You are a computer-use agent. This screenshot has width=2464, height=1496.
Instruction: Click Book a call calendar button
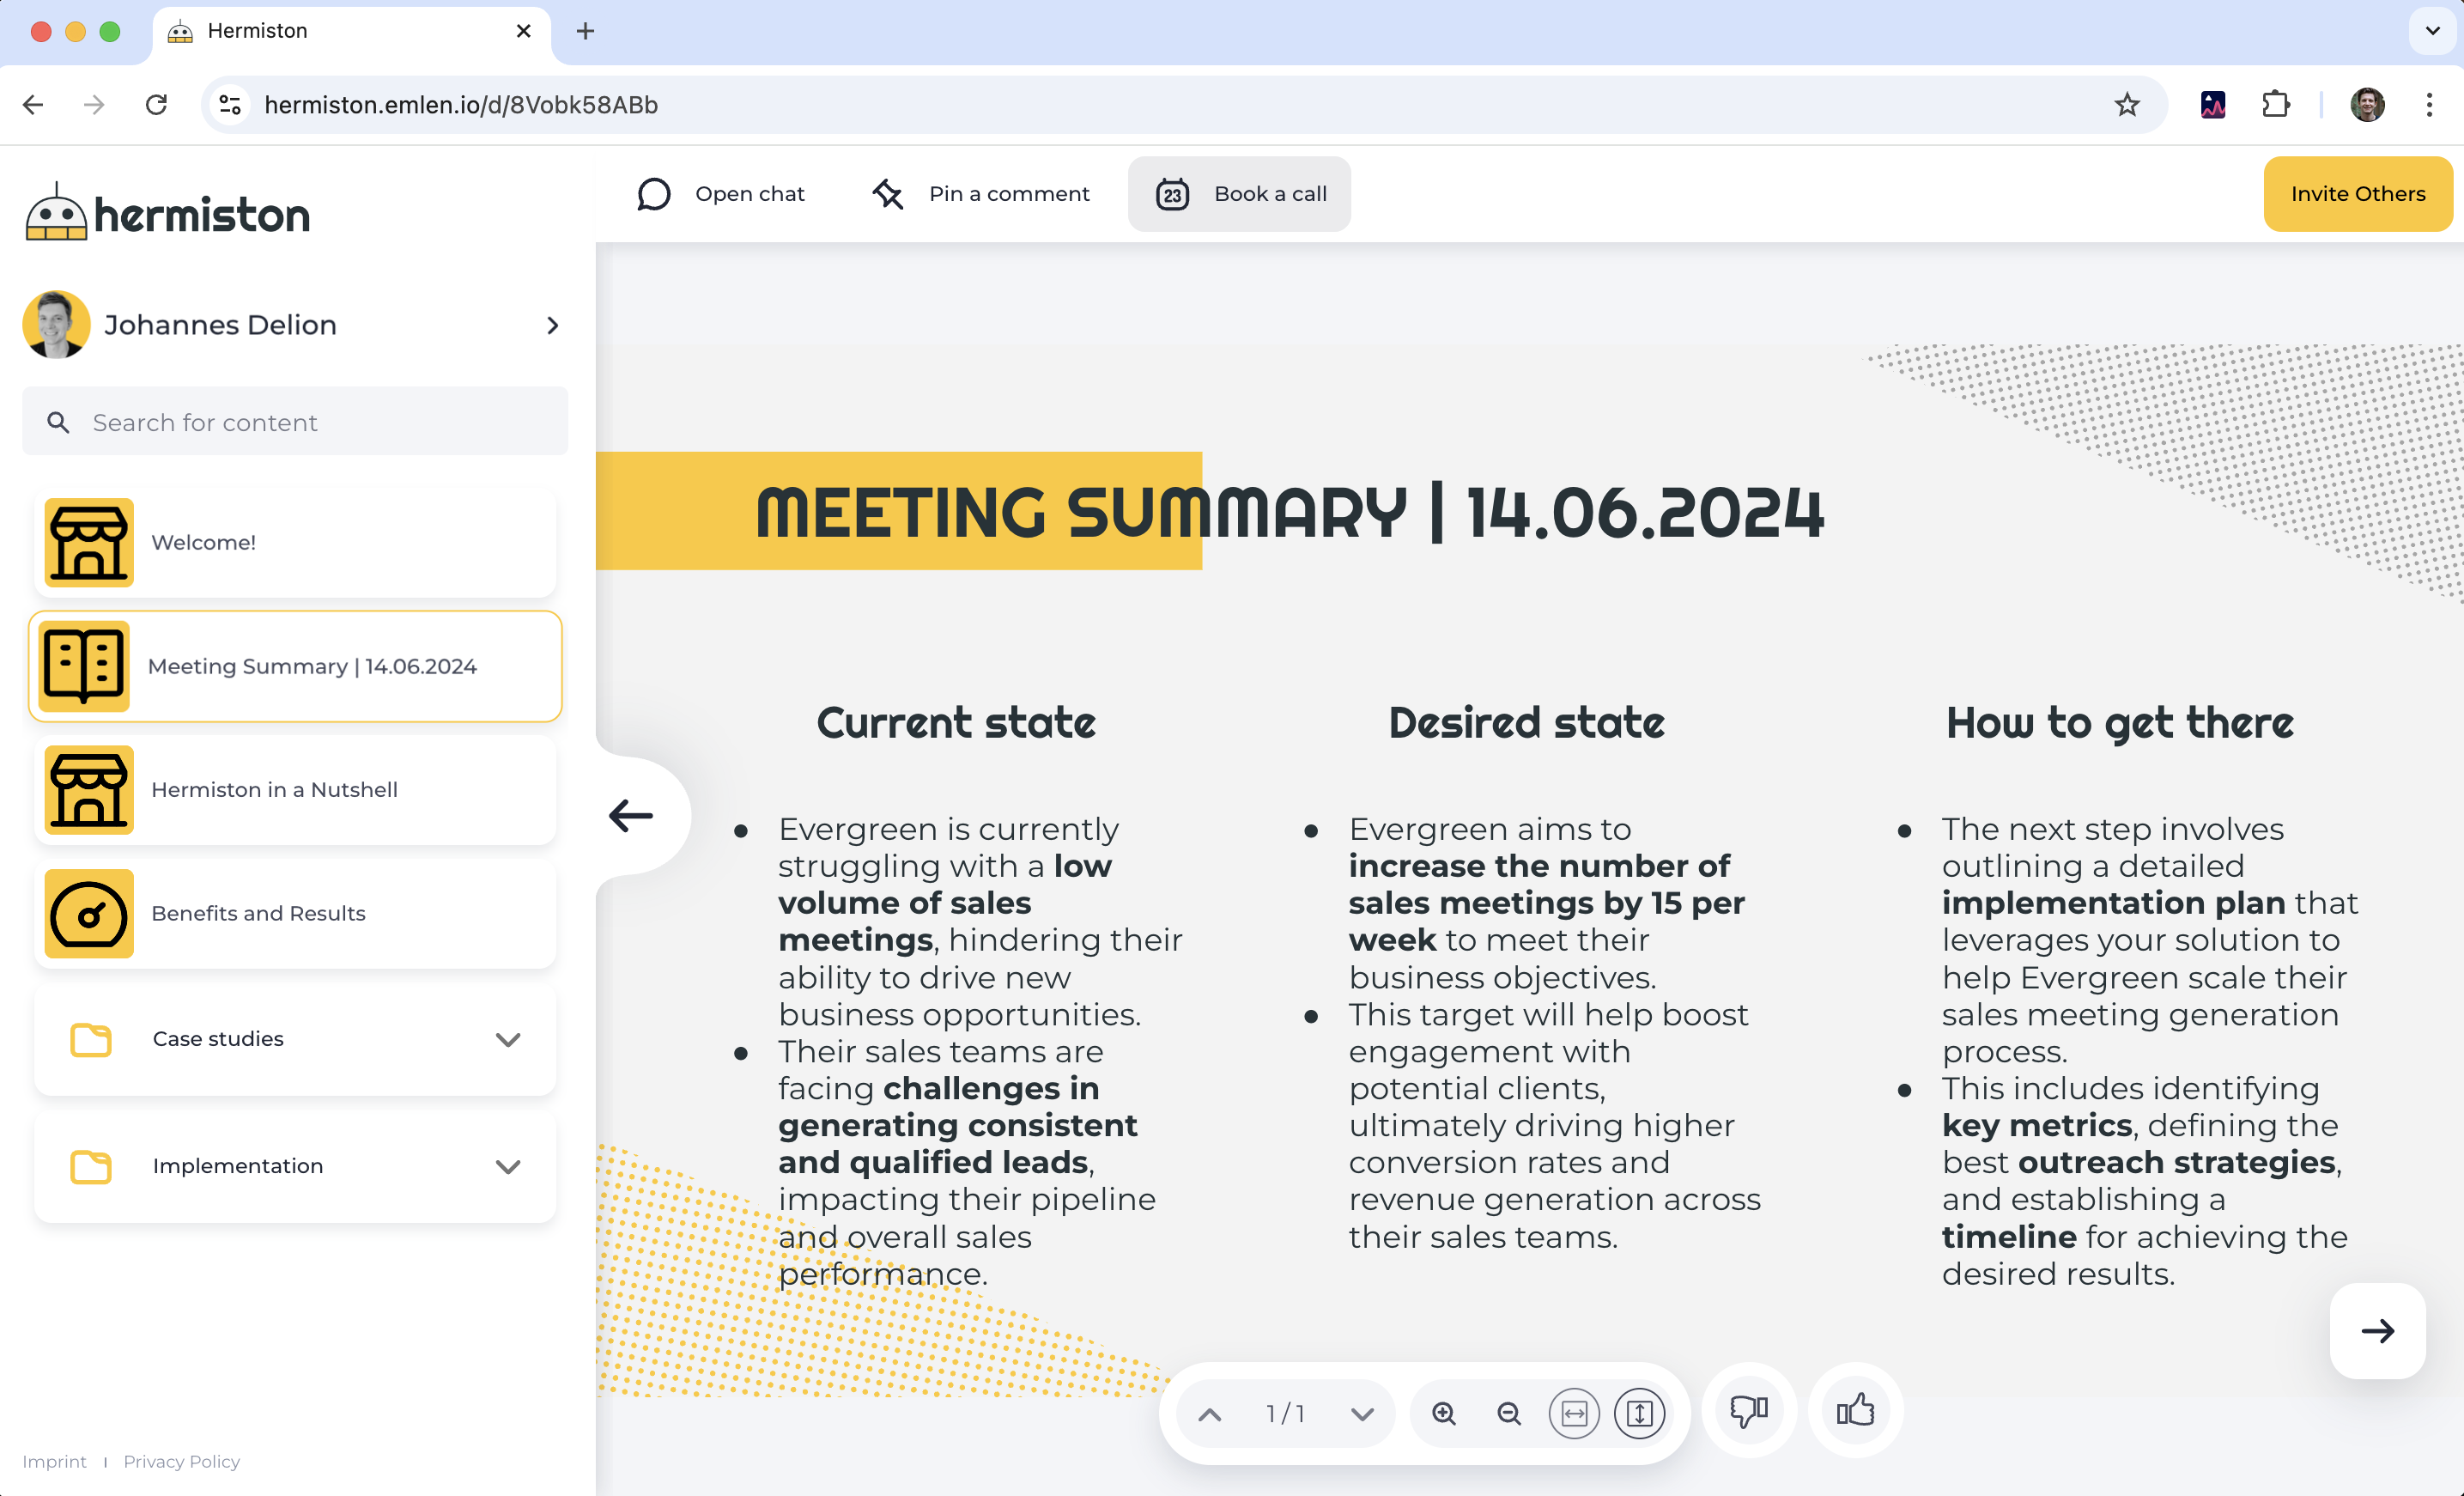click(1239, 194)
